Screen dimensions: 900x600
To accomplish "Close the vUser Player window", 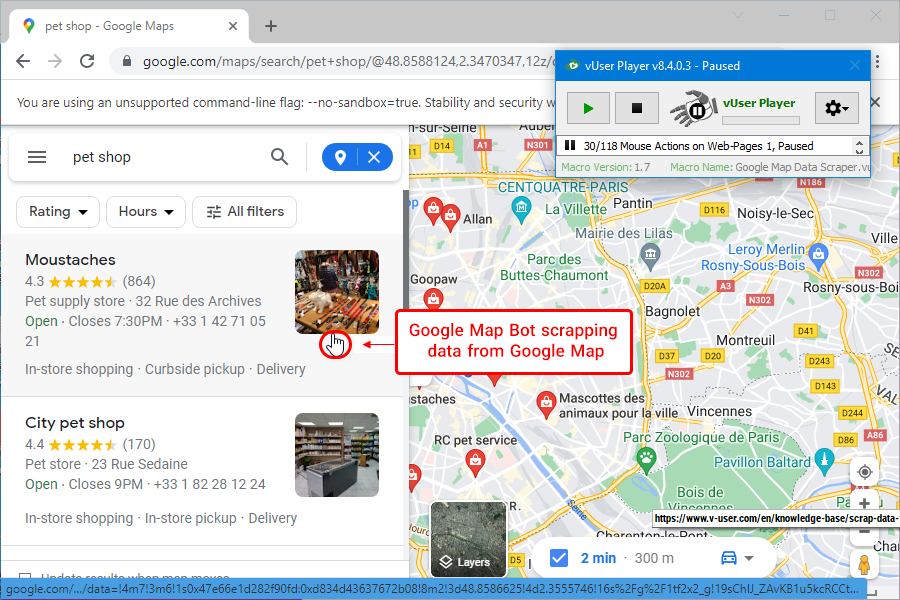I will [x=855, y=65].
